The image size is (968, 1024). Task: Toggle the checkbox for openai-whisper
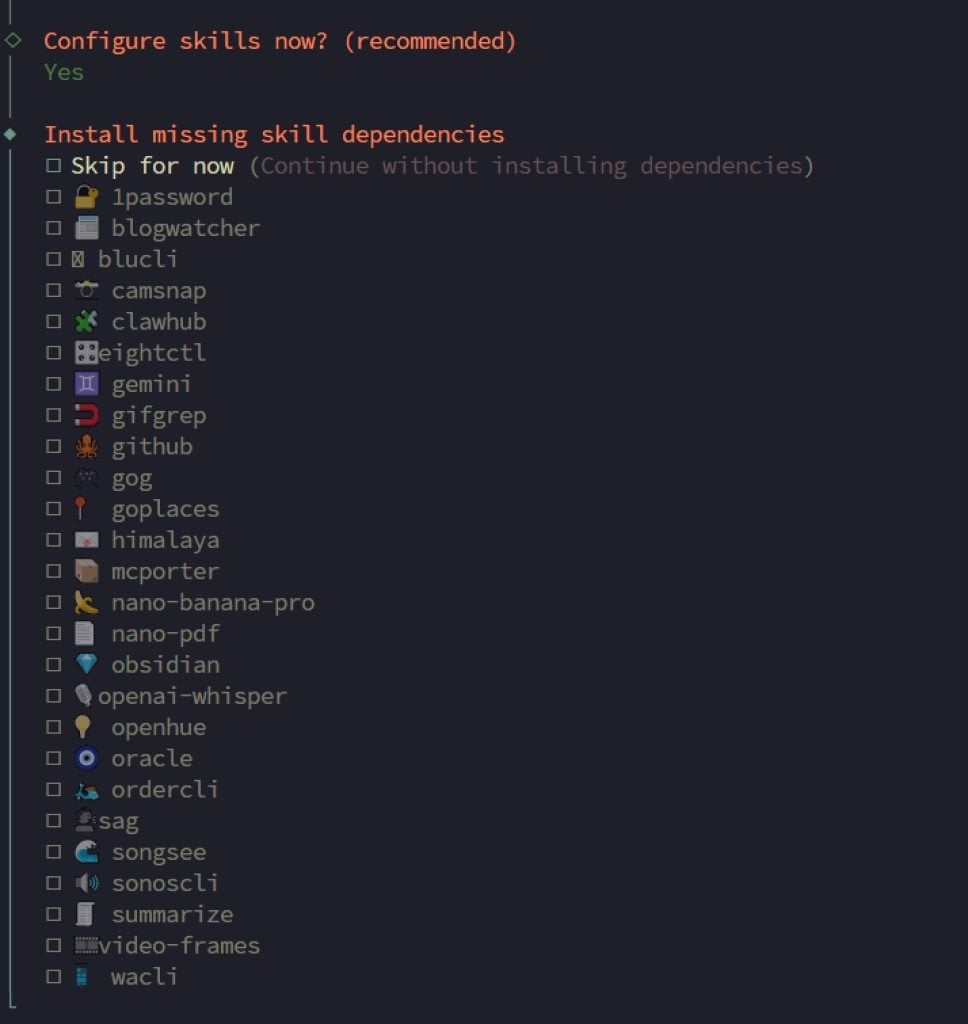tap(54, 696)
